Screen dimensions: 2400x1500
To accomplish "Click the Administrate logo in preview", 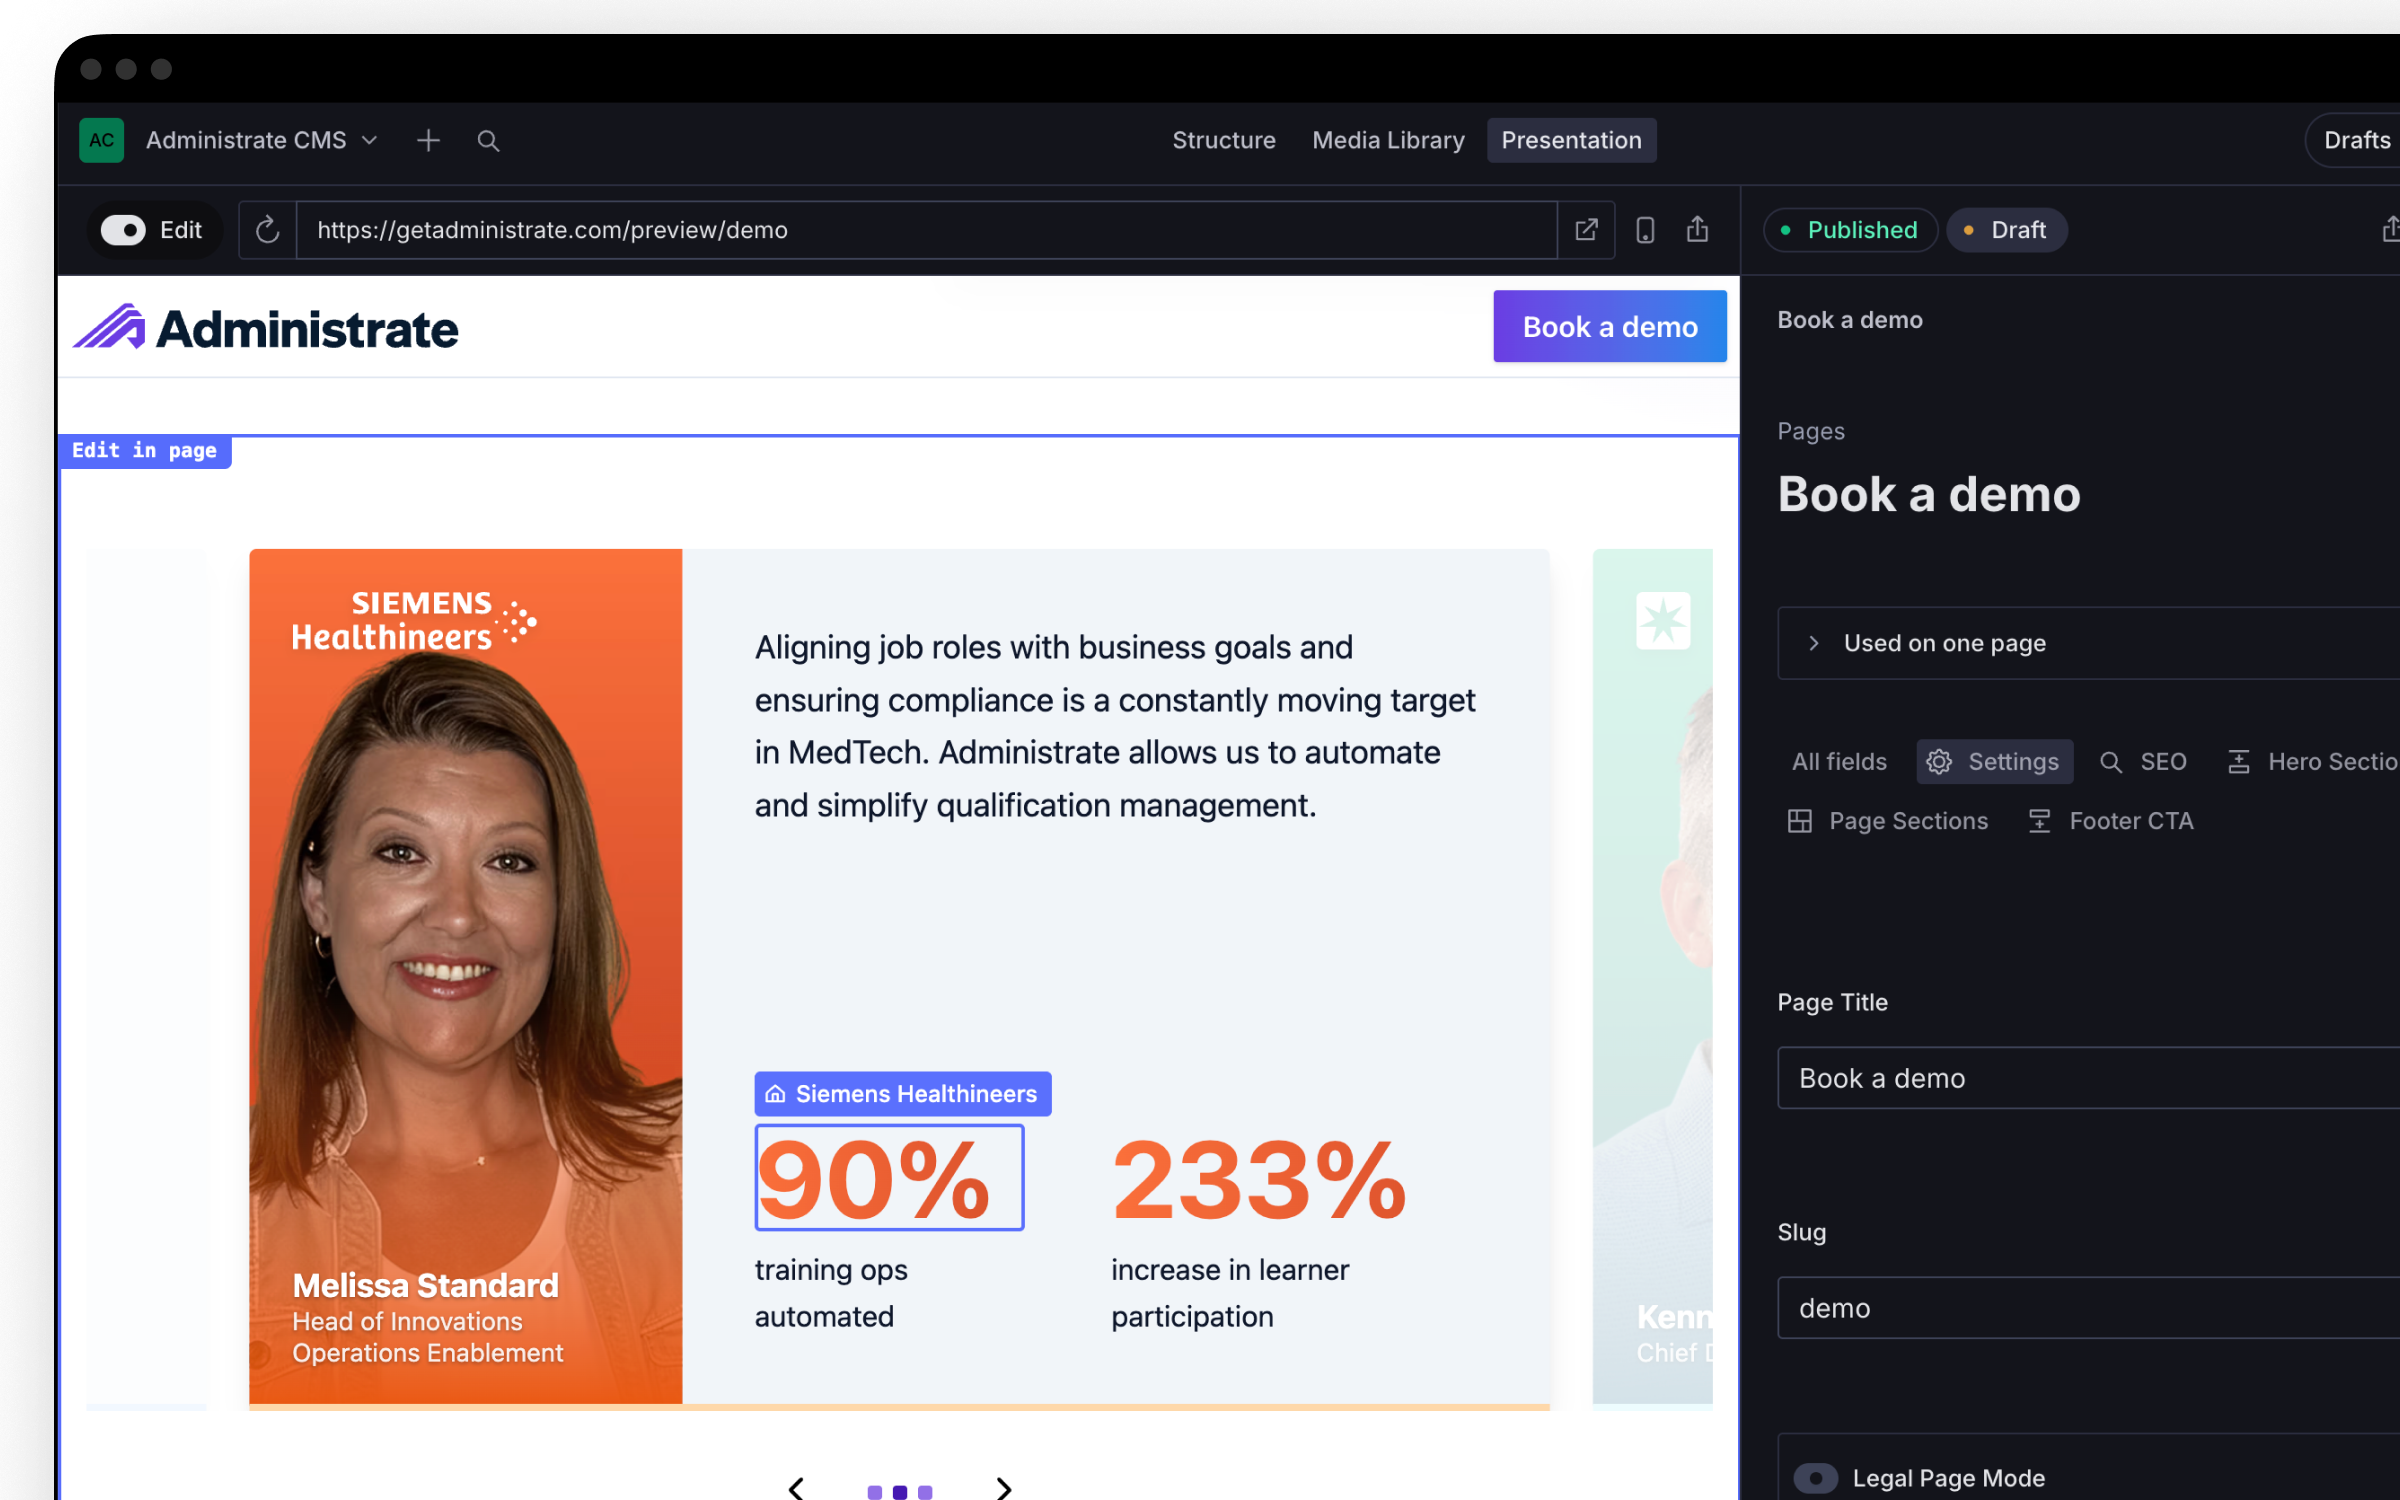I will coord(266,328).
